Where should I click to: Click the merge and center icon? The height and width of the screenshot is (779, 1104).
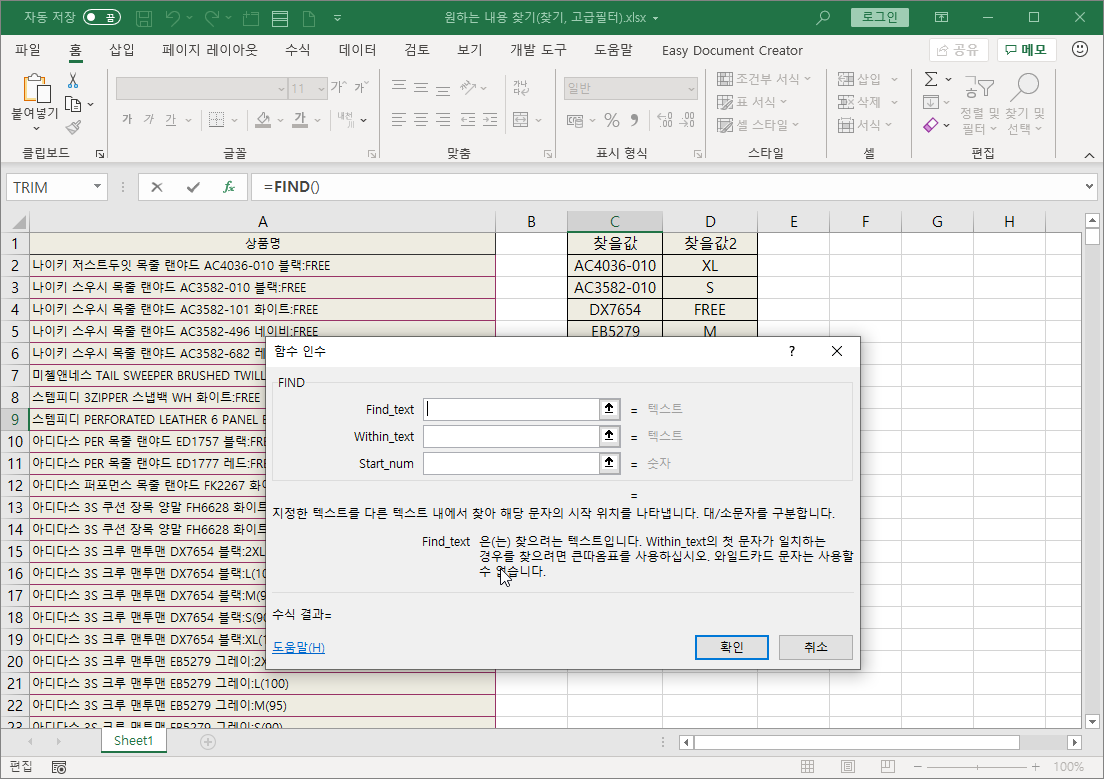point(521,120)
